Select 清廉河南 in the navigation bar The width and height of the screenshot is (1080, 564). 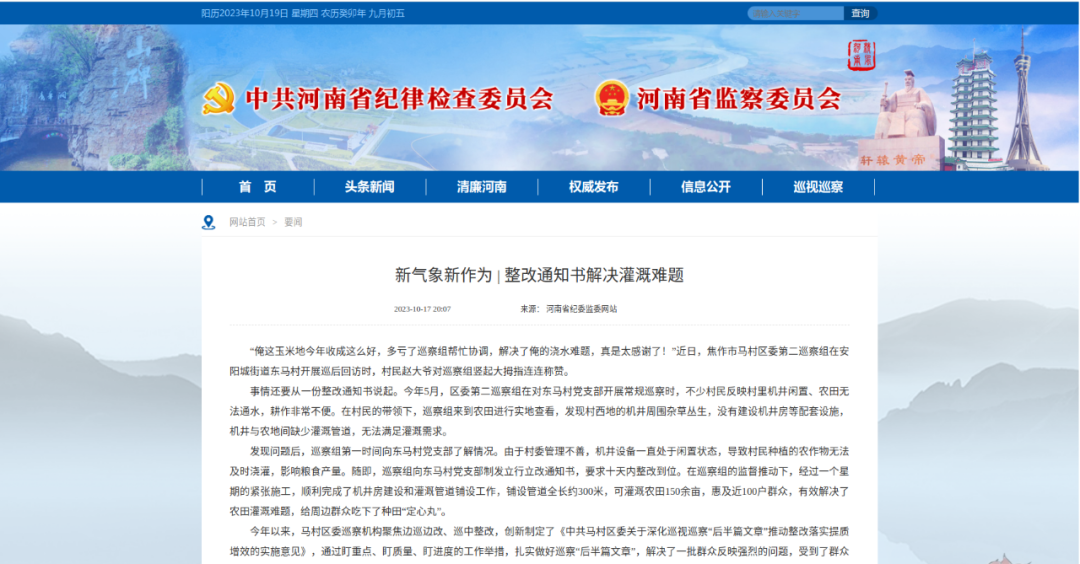(x=481, y=187)
